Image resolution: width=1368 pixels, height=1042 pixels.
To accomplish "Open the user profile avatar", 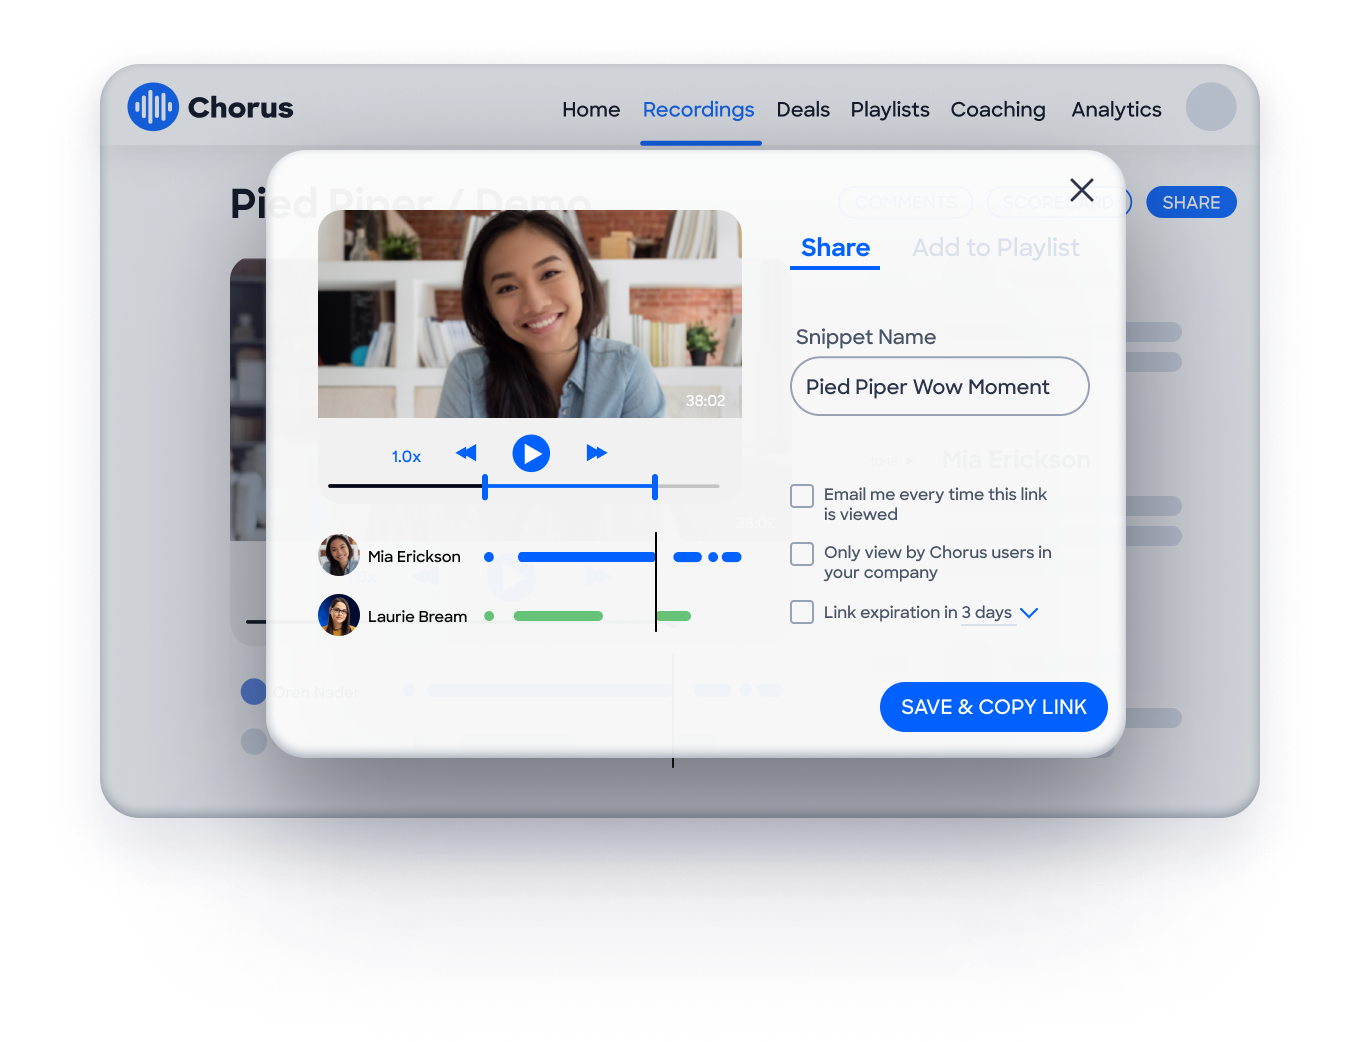I will (x=1211, y=107).
